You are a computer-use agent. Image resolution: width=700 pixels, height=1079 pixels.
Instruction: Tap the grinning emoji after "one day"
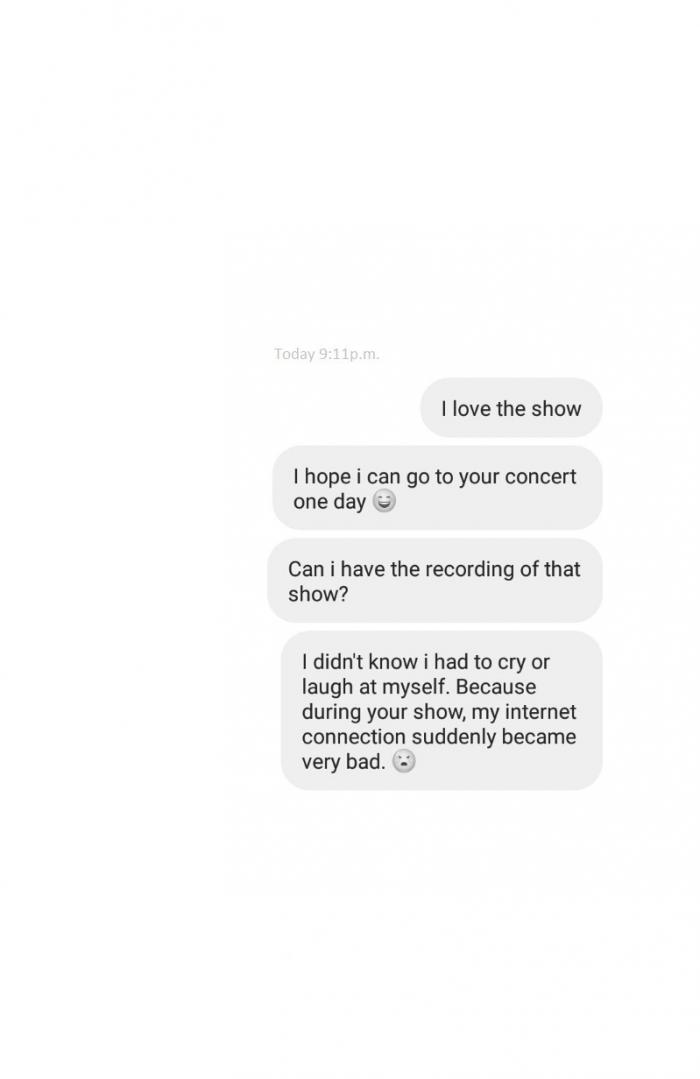pos(384,502)
